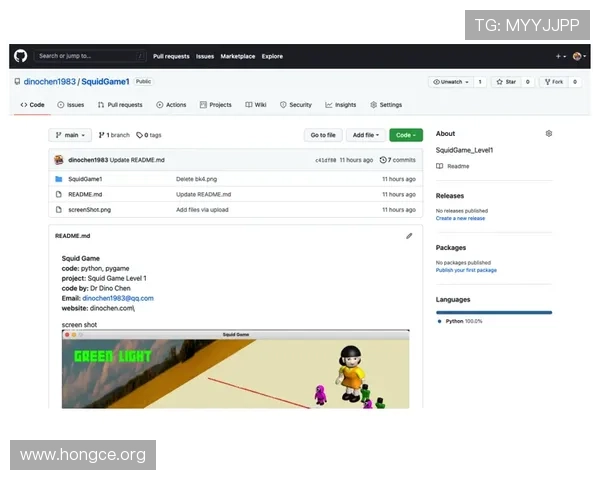Click the plus create-new icon in header
The width and height of the screenshot is (600, 480).
561,56
